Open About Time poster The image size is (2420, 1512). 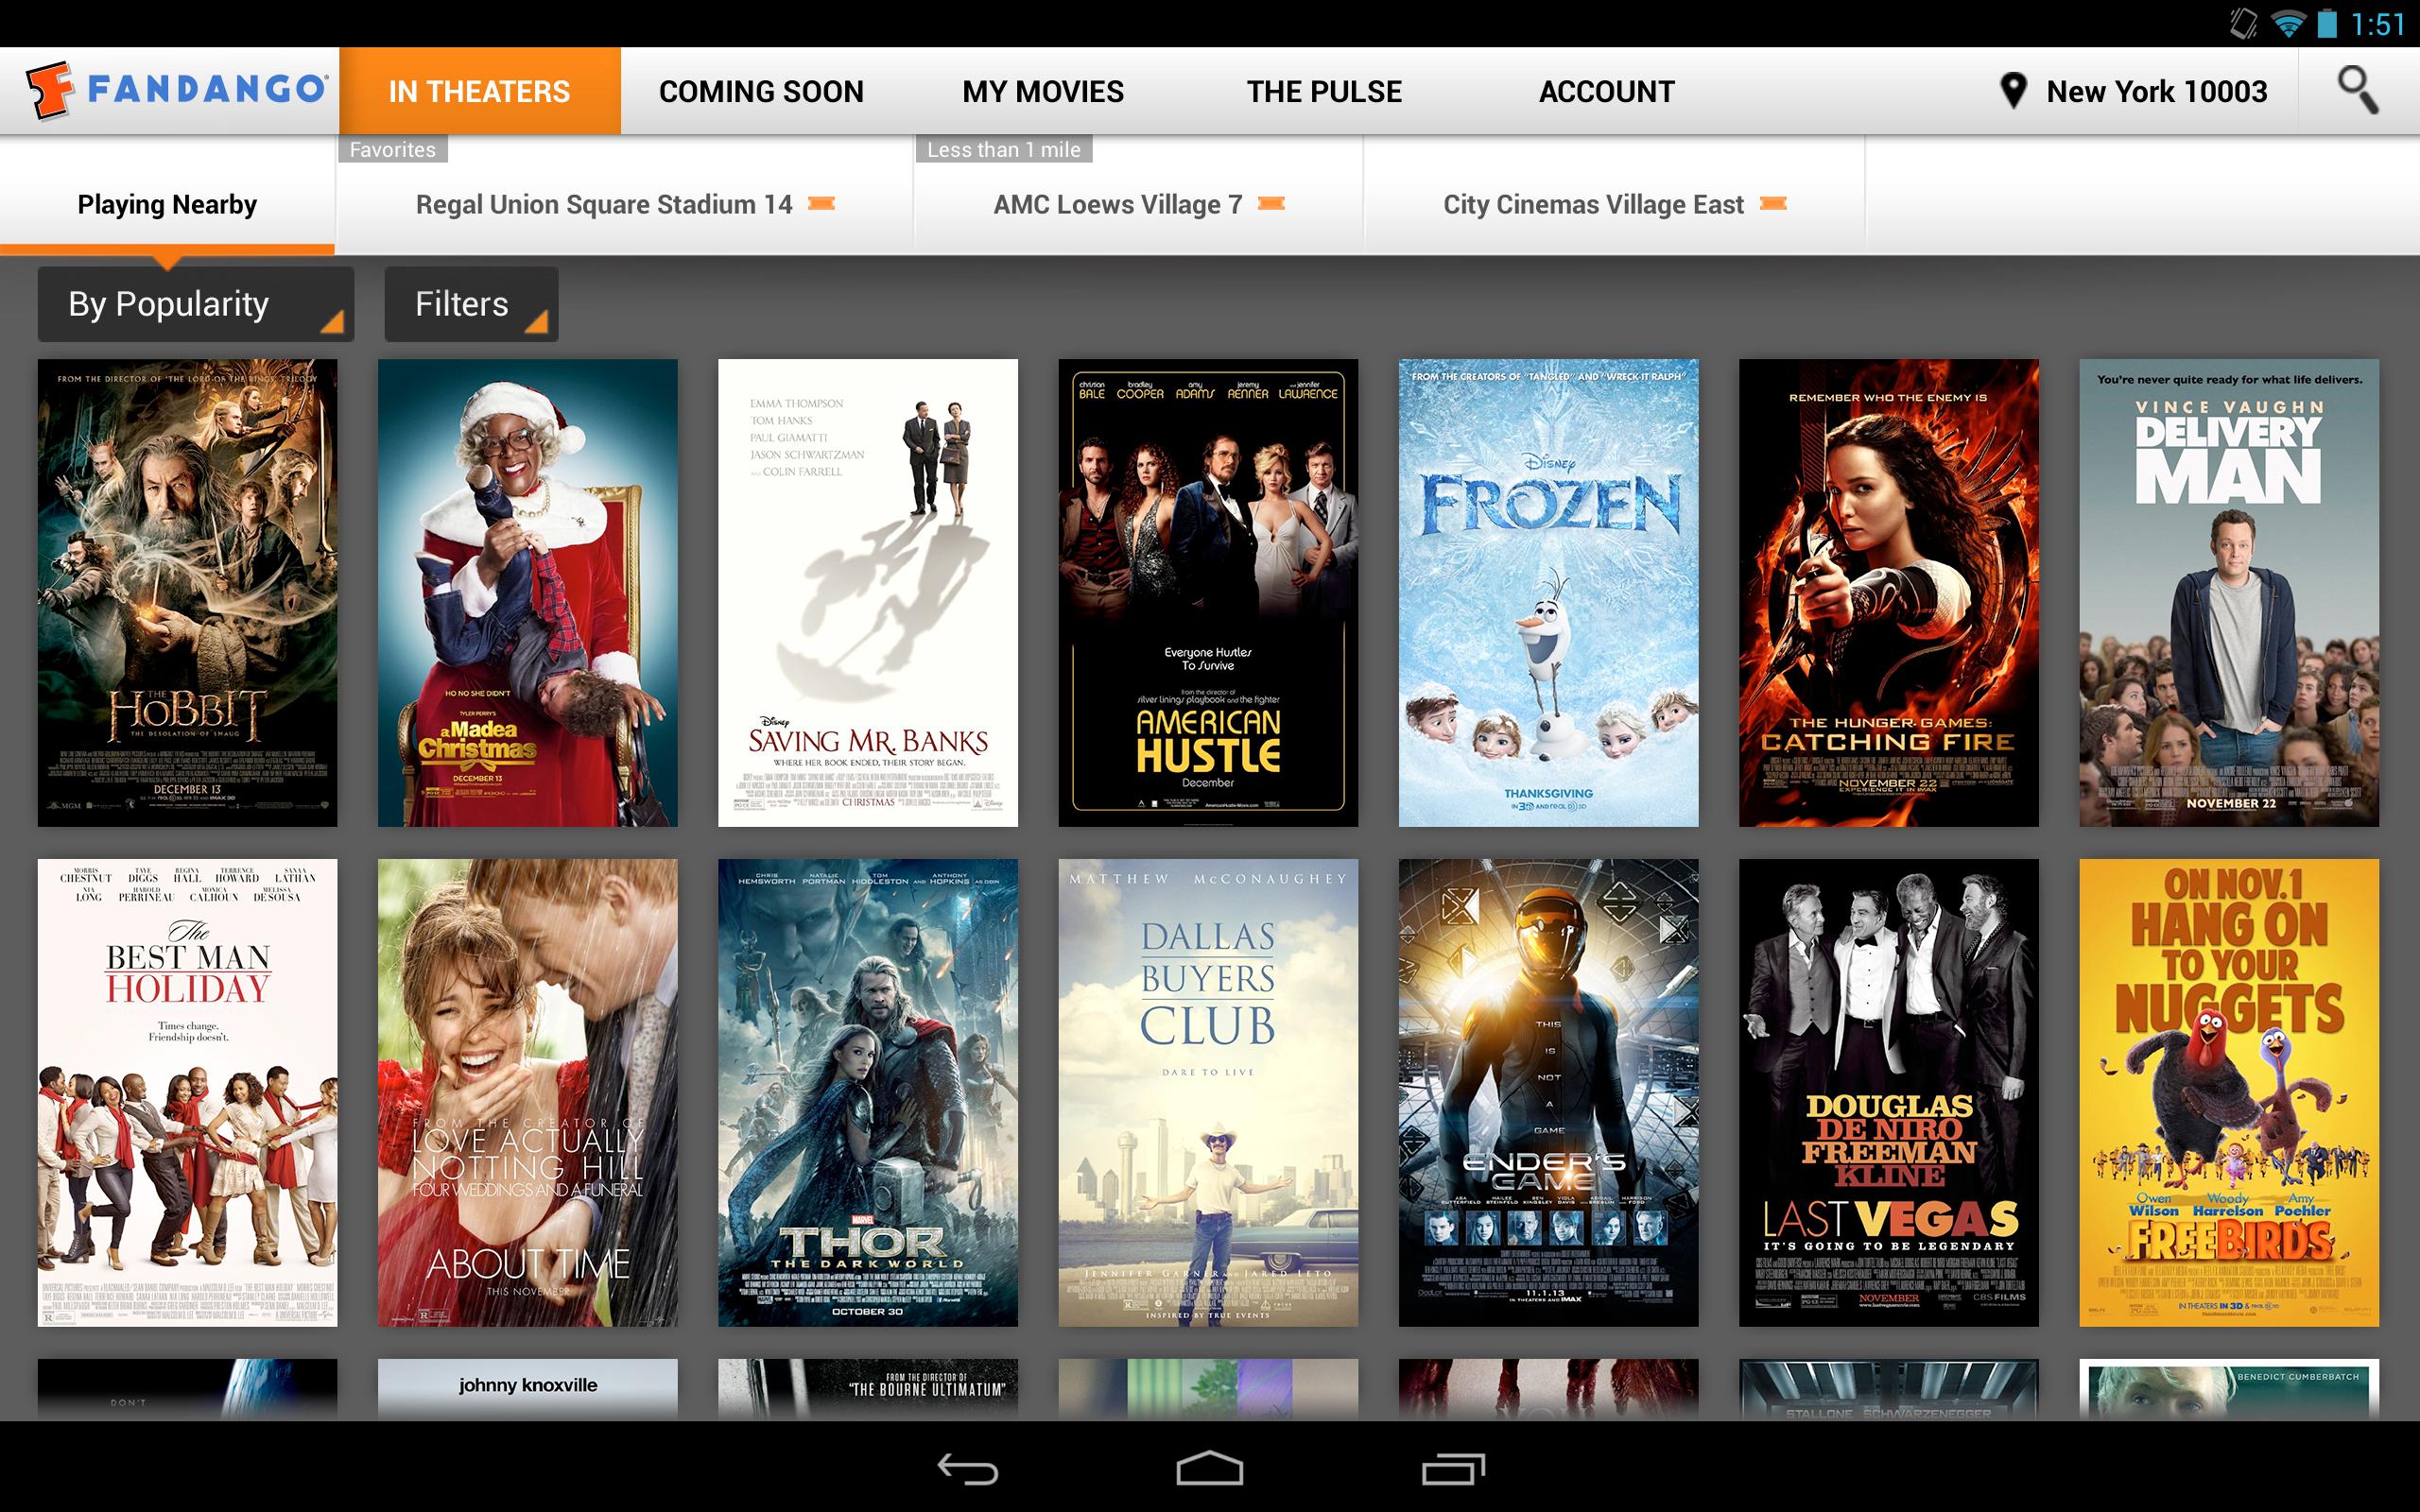[x=527, y=1093]
